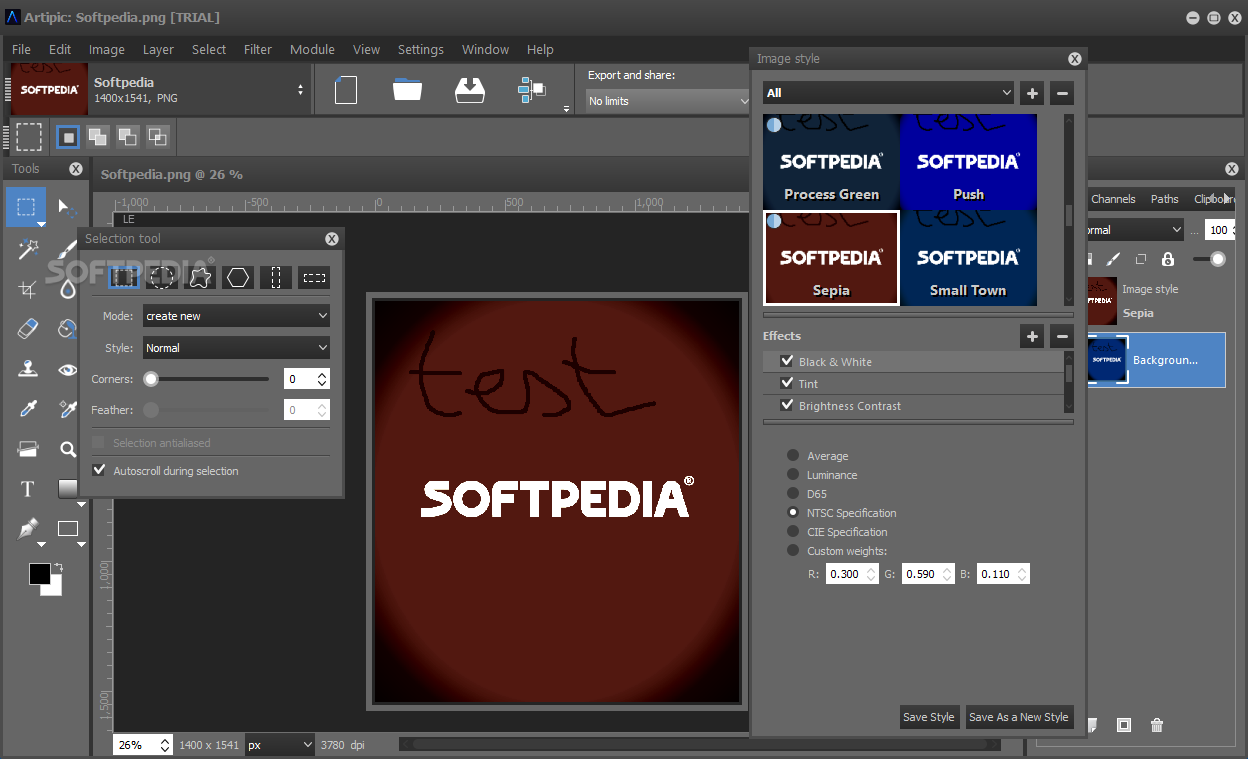The width and height of the screenshot is (1248, 759).
Task: Open the Layer menu
Action: point(158,49)
